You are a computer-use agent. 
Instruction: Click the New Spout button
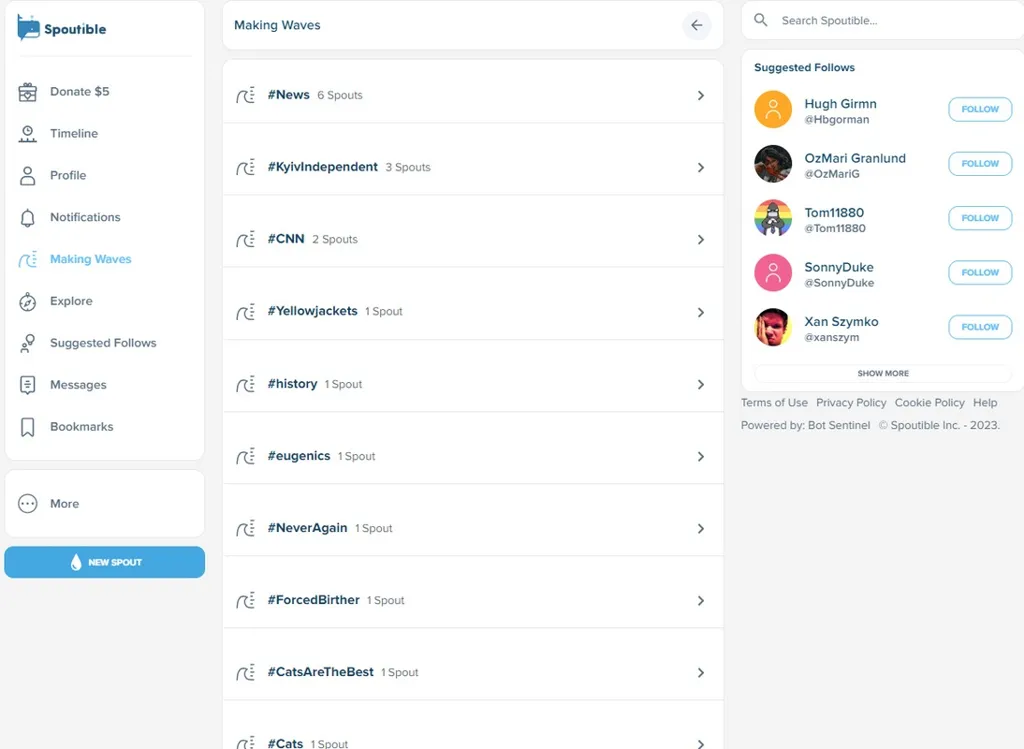tap(104, 562)
